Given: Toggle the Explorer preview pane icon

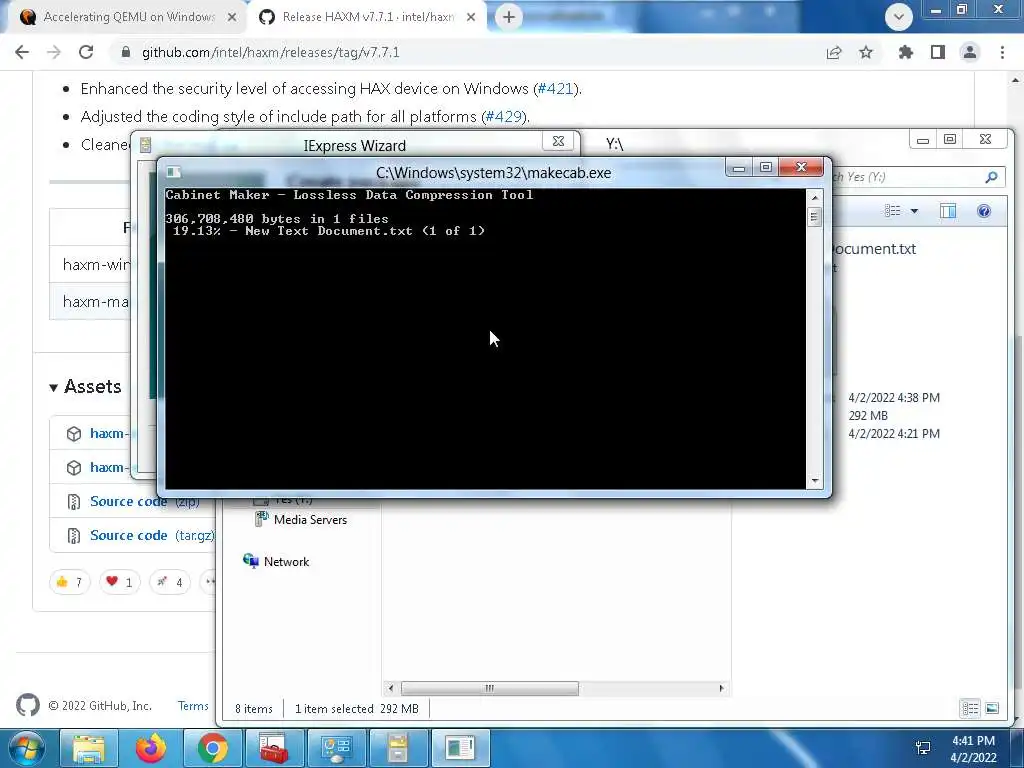Looking at the screenshot, I should 948,210.
